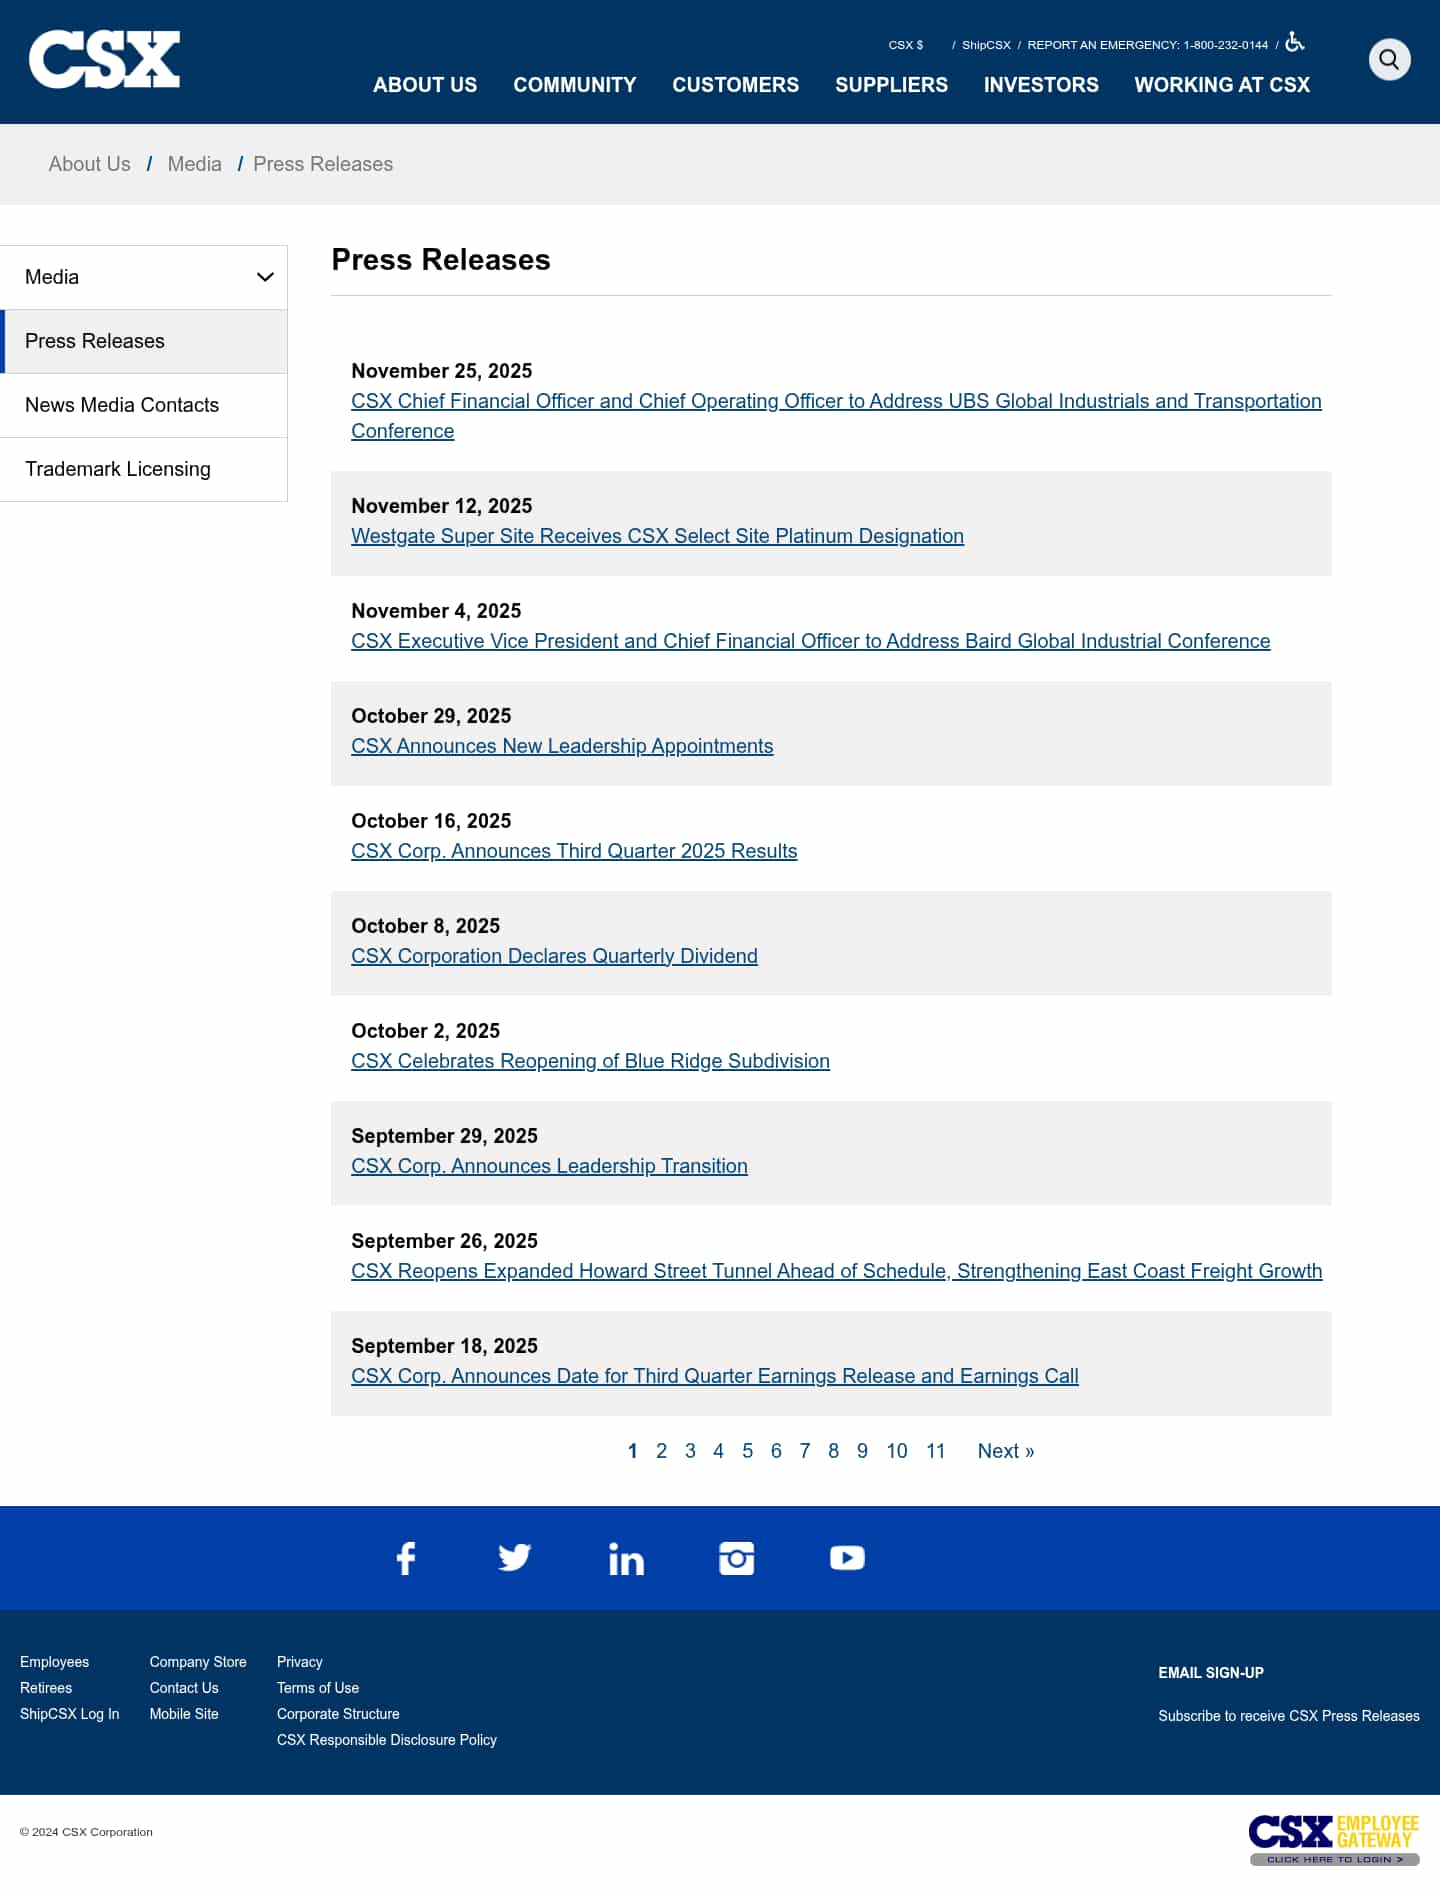Select News Media Contacts in sidebar
Image resolution: width=1440 pixels, height=1895 pixels.
click(144, 405)
